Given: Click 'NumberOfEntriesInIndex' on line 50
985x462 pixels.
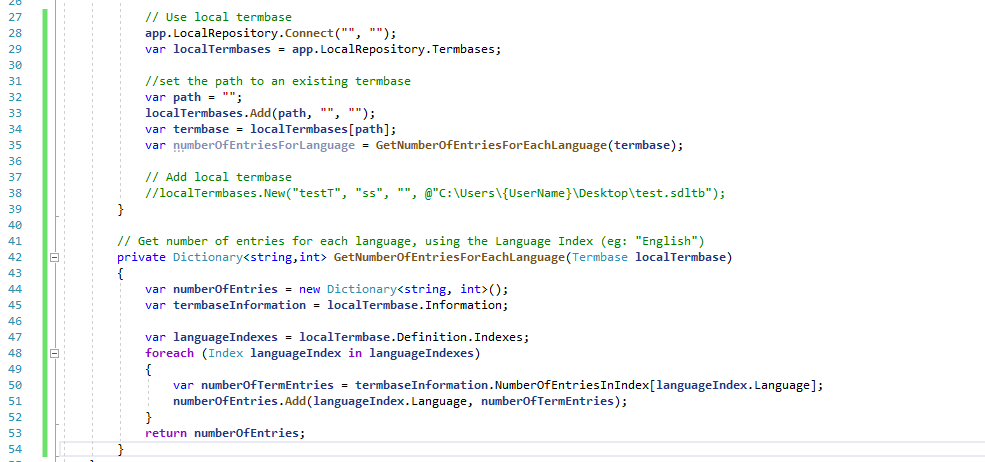Looking at the screenshot, I should tap(572, 385).
